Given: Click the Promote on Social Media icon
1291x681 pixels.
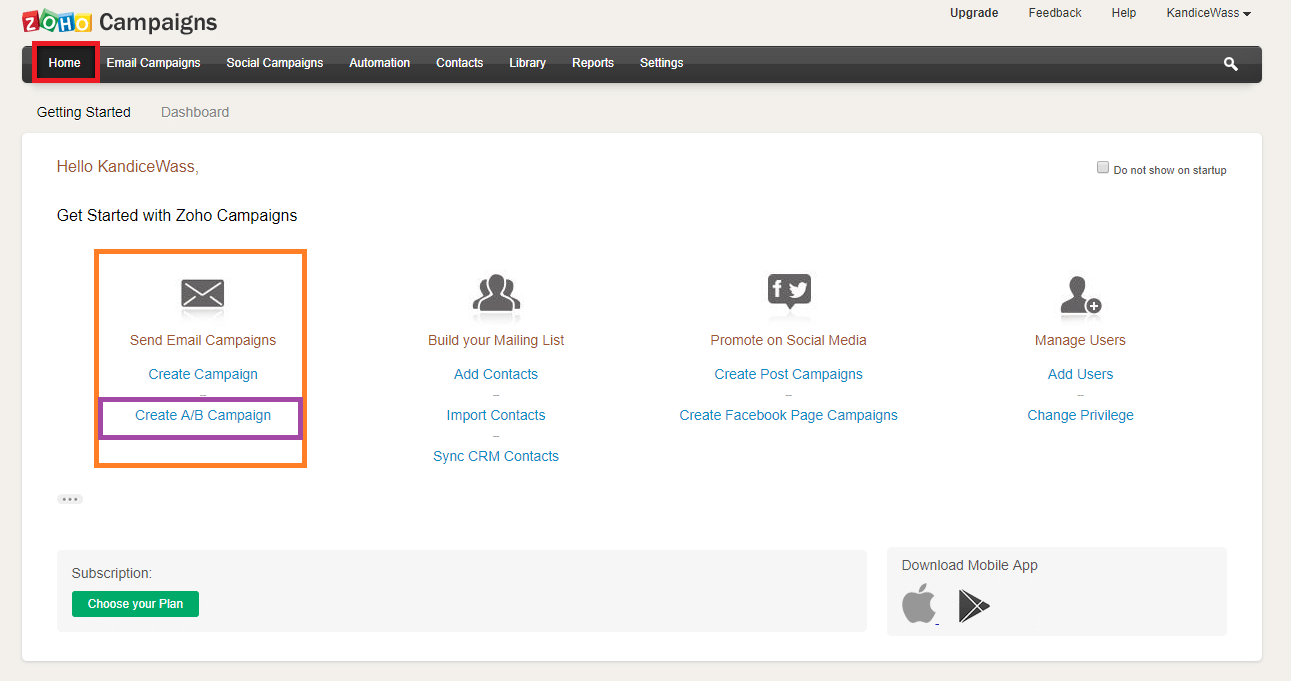Looking at the screenshot, I should [789, 291].
